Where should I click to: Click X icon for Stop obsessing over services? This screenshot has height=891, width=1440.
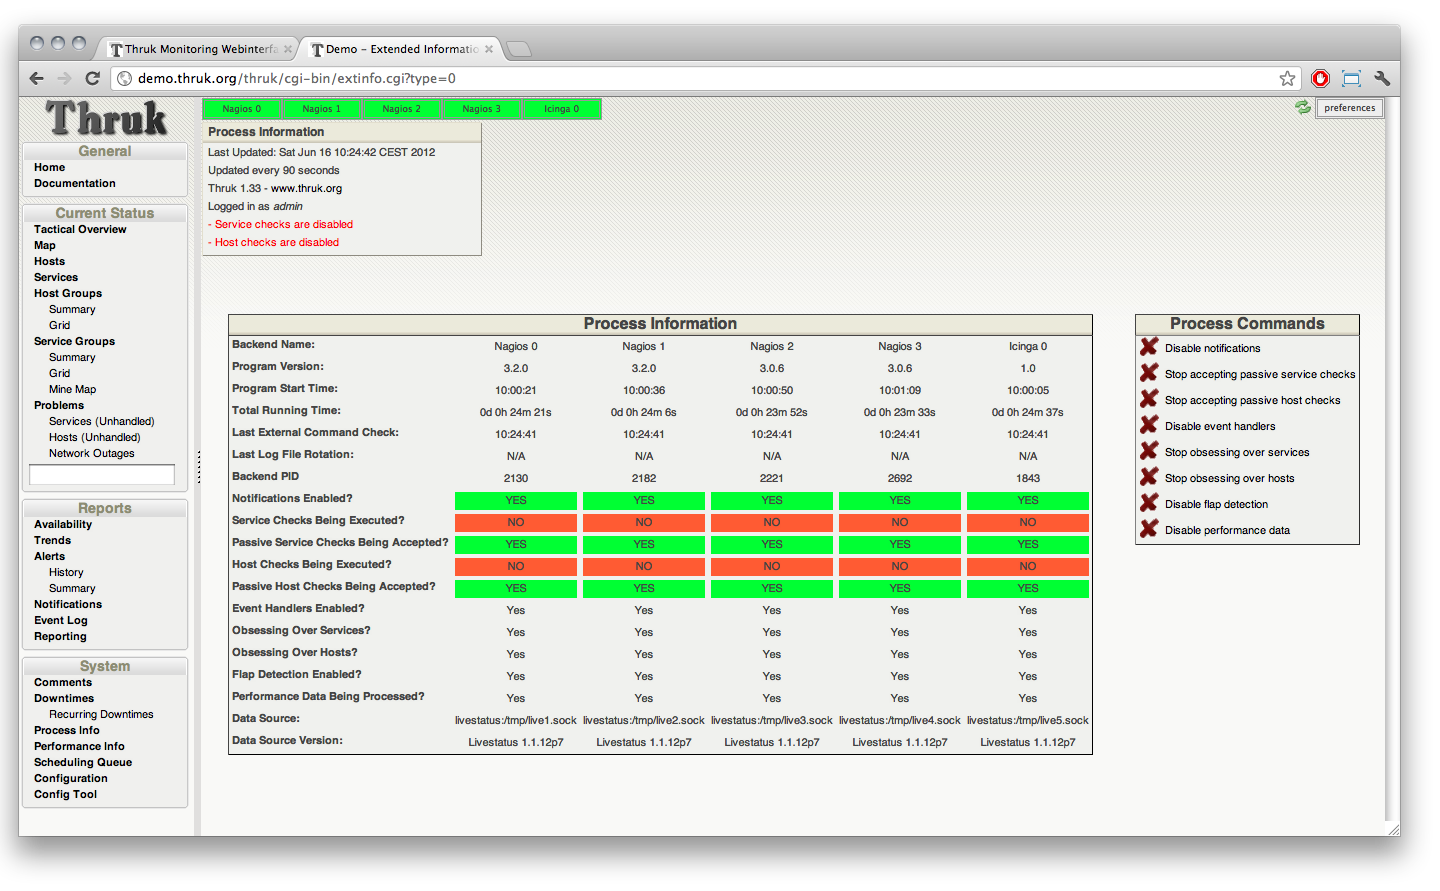(x=1149, y=451)
